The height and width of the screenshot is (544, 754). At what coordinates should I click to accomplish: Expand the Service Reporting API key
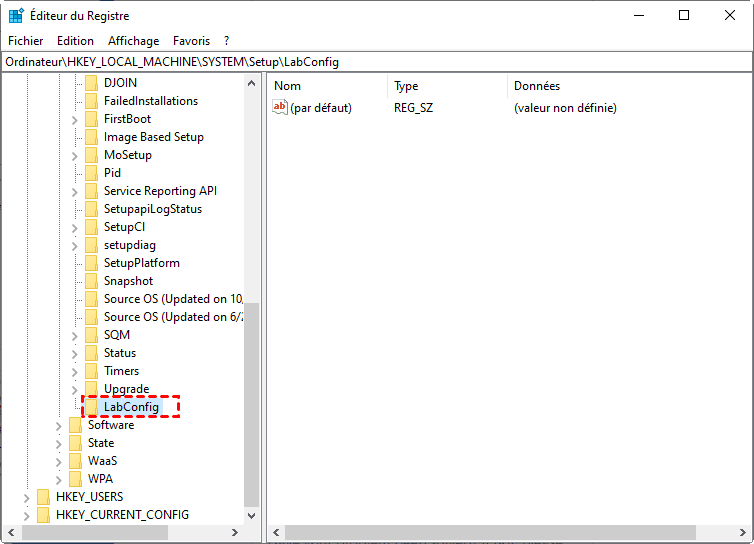[x=75, y=192]
